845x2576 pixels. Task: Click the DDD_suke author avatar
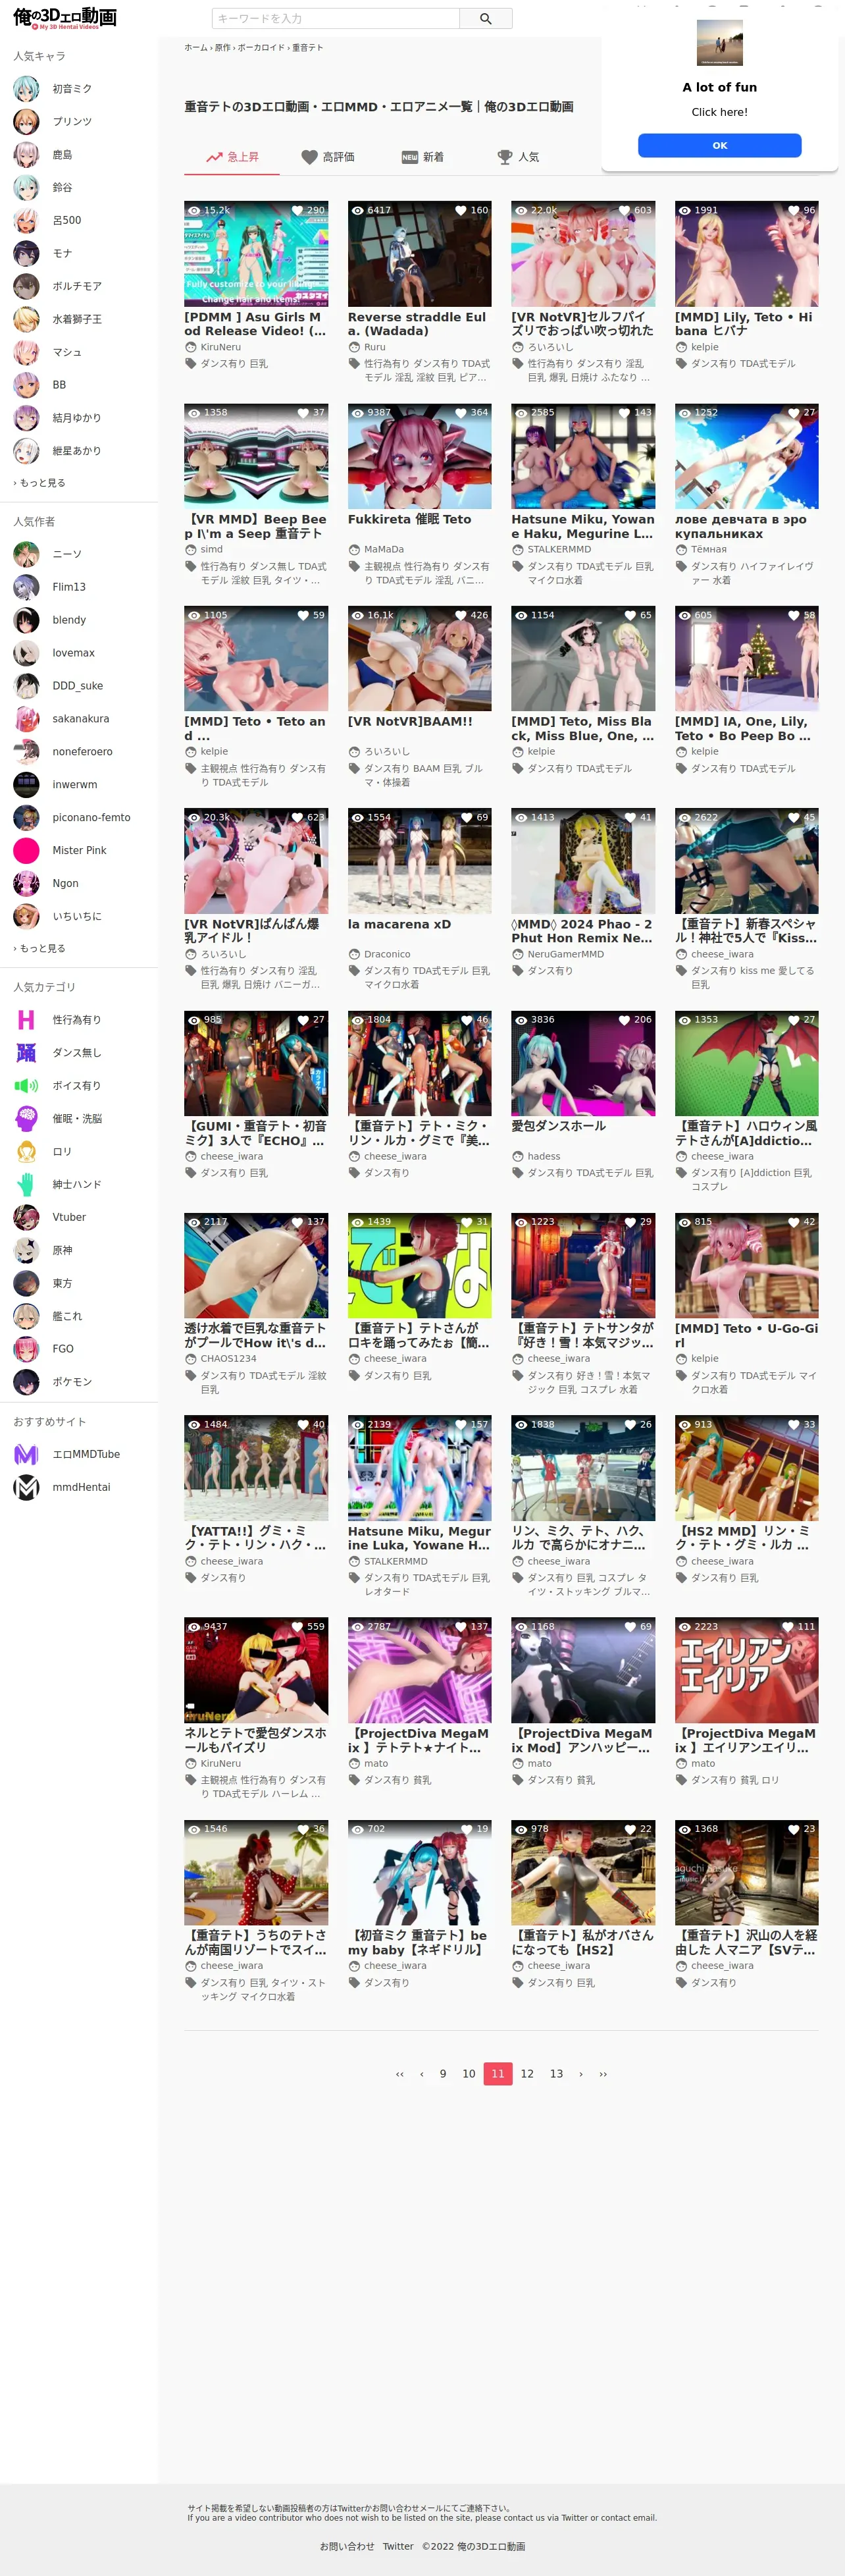[26, 686]
